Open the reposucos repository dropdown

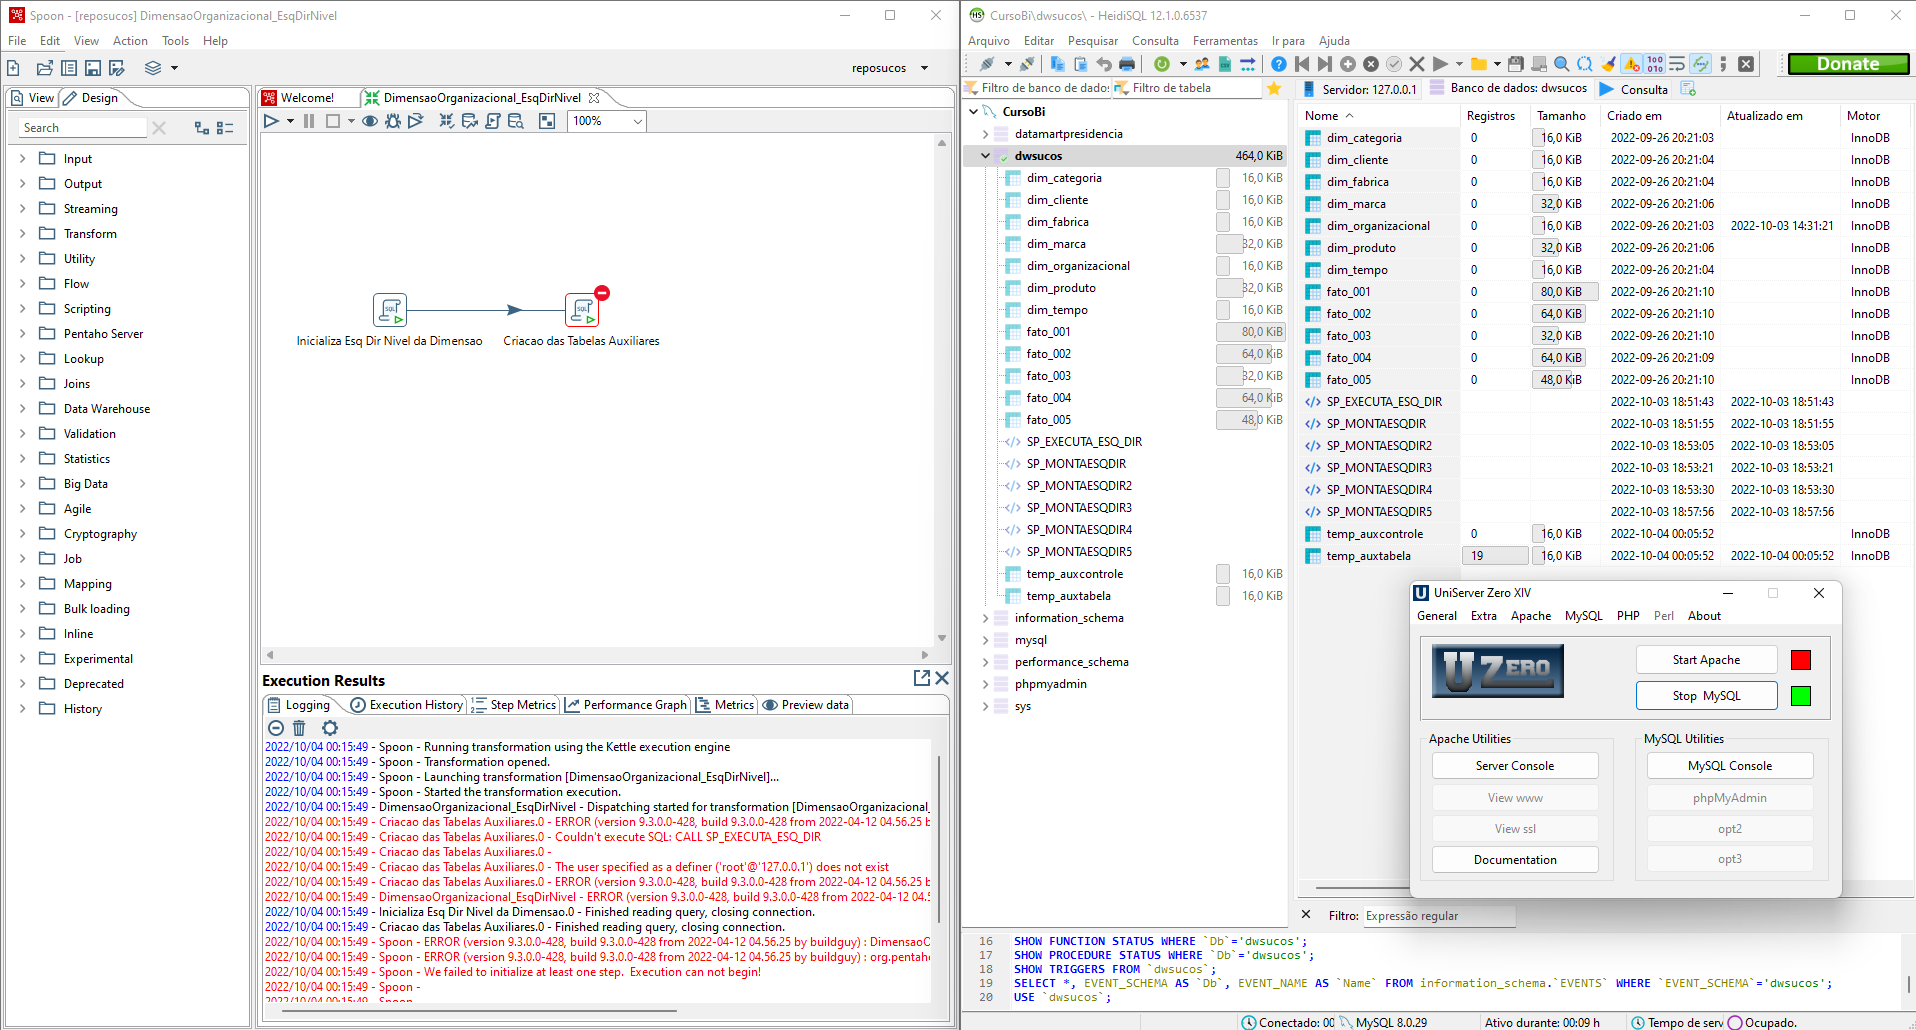[924, 68]
